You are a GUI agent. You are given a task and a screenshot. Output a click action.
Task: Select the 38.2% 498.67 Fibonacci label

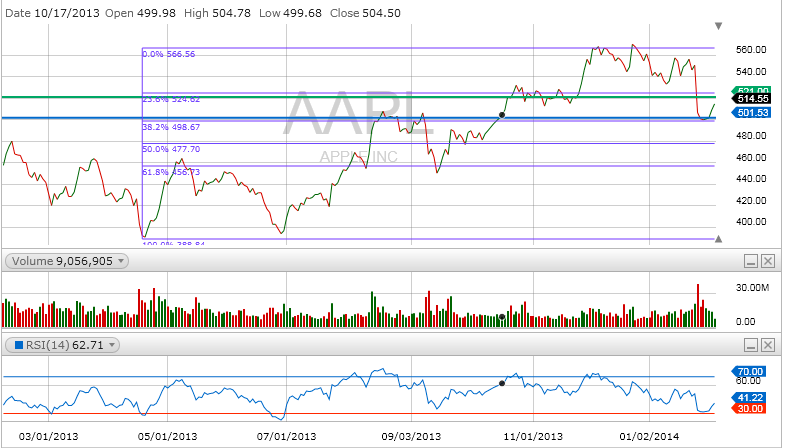point(171,127)
